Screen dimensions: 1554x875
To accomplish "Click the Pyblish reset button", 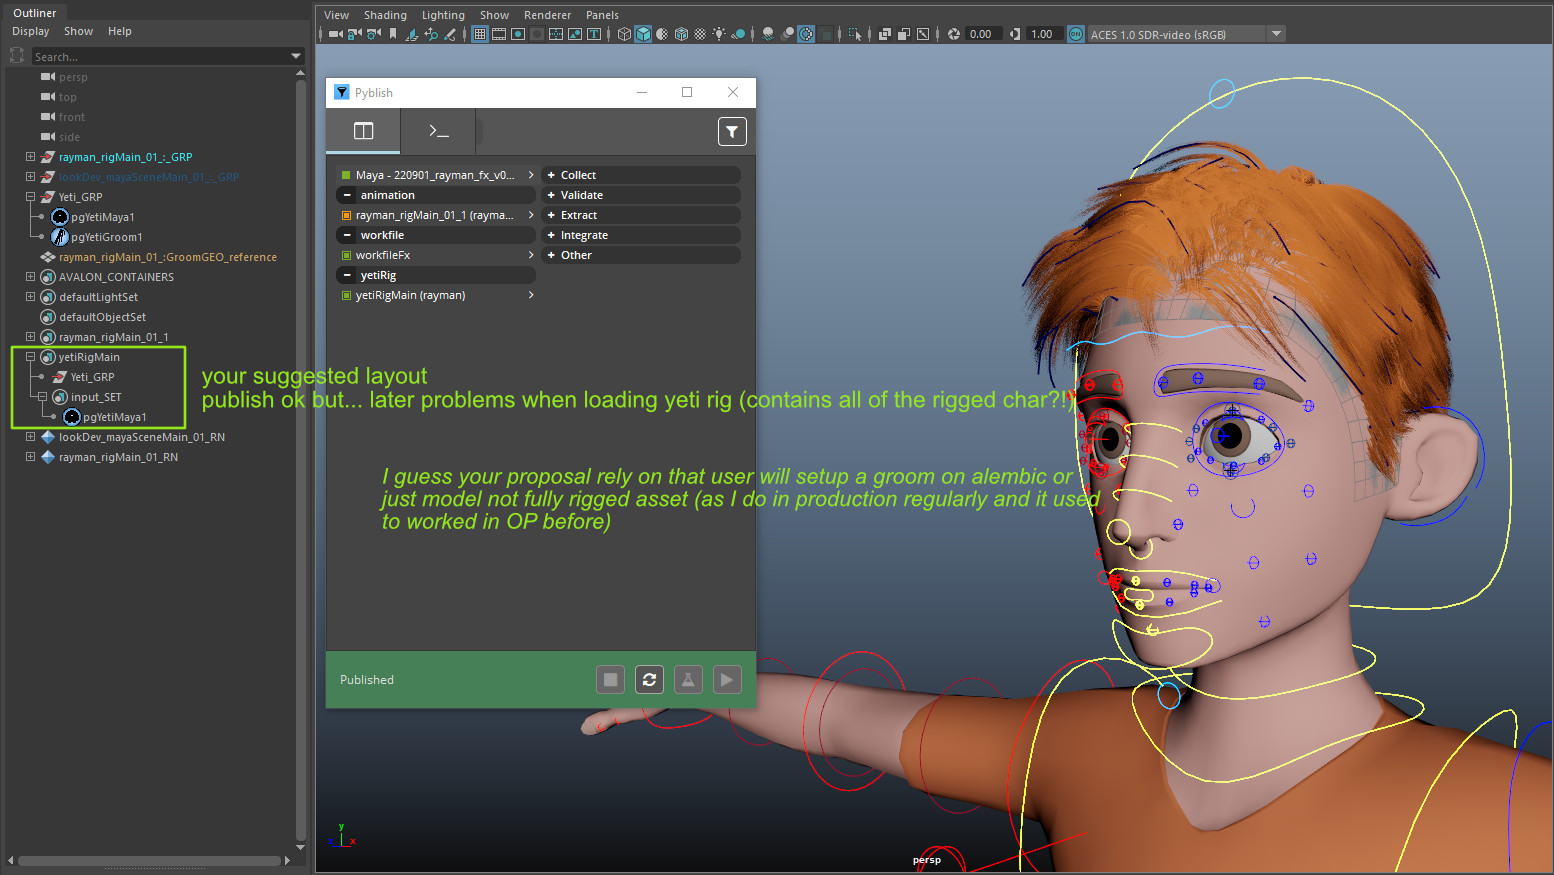I will [x=649, y=680].
